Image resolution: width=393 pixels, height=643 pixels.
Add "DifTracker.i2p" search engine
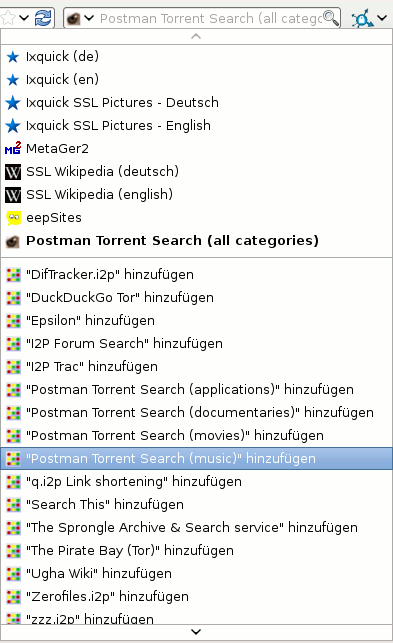196,274
